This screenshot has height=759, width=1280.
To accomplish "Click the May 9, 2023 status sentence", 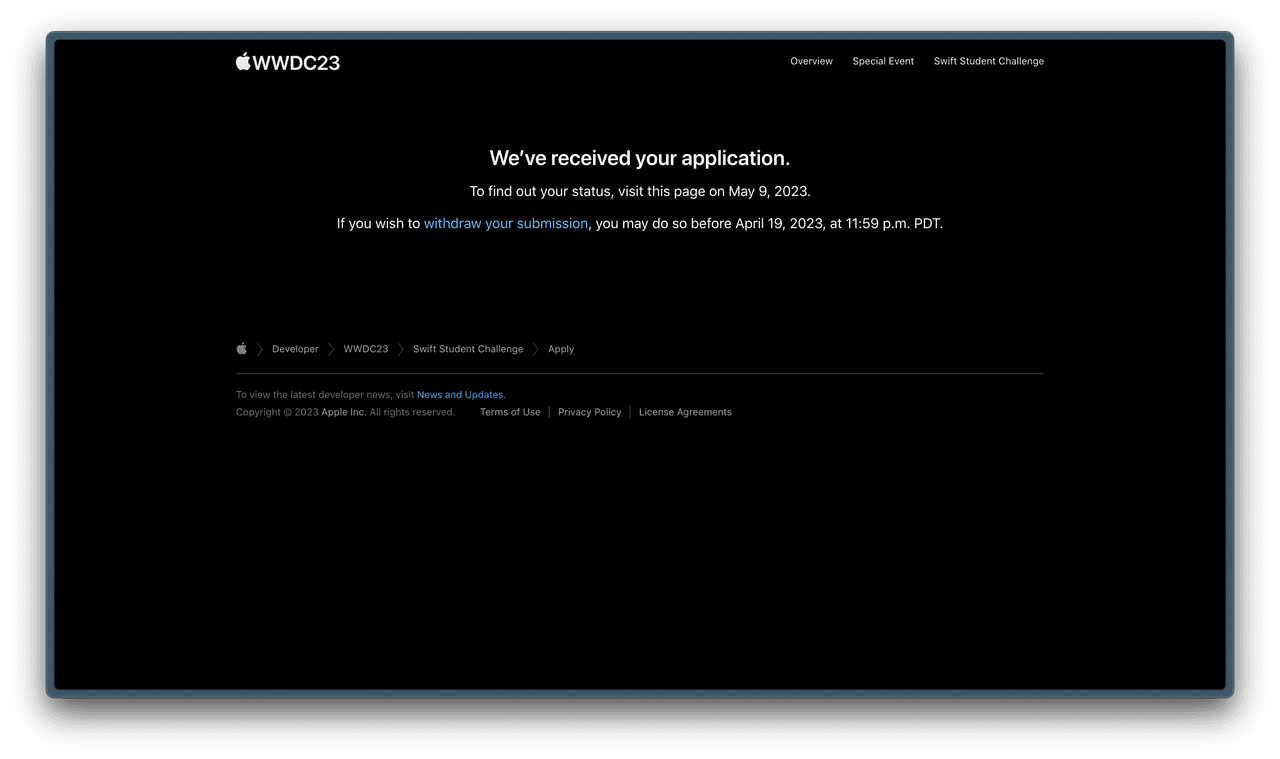I will pyautogui.click(x=640, y=191).
